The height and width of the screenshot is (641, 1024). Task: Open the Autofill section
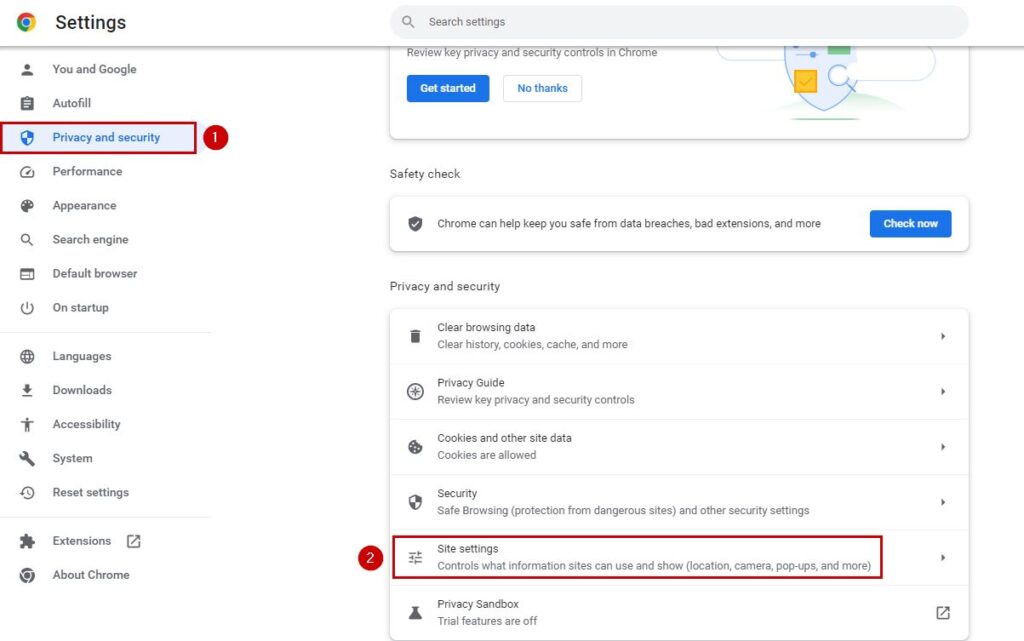coord(72,103)
